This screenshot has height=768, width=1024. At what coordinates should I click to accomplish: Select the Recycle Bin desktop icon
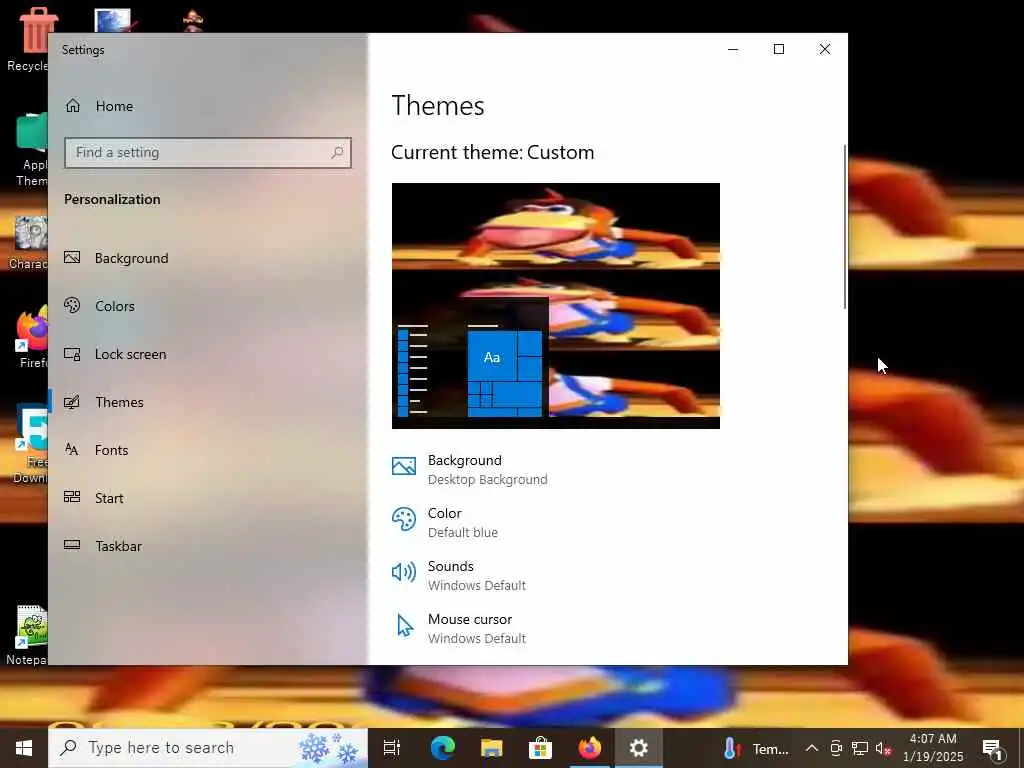(27, 40)
